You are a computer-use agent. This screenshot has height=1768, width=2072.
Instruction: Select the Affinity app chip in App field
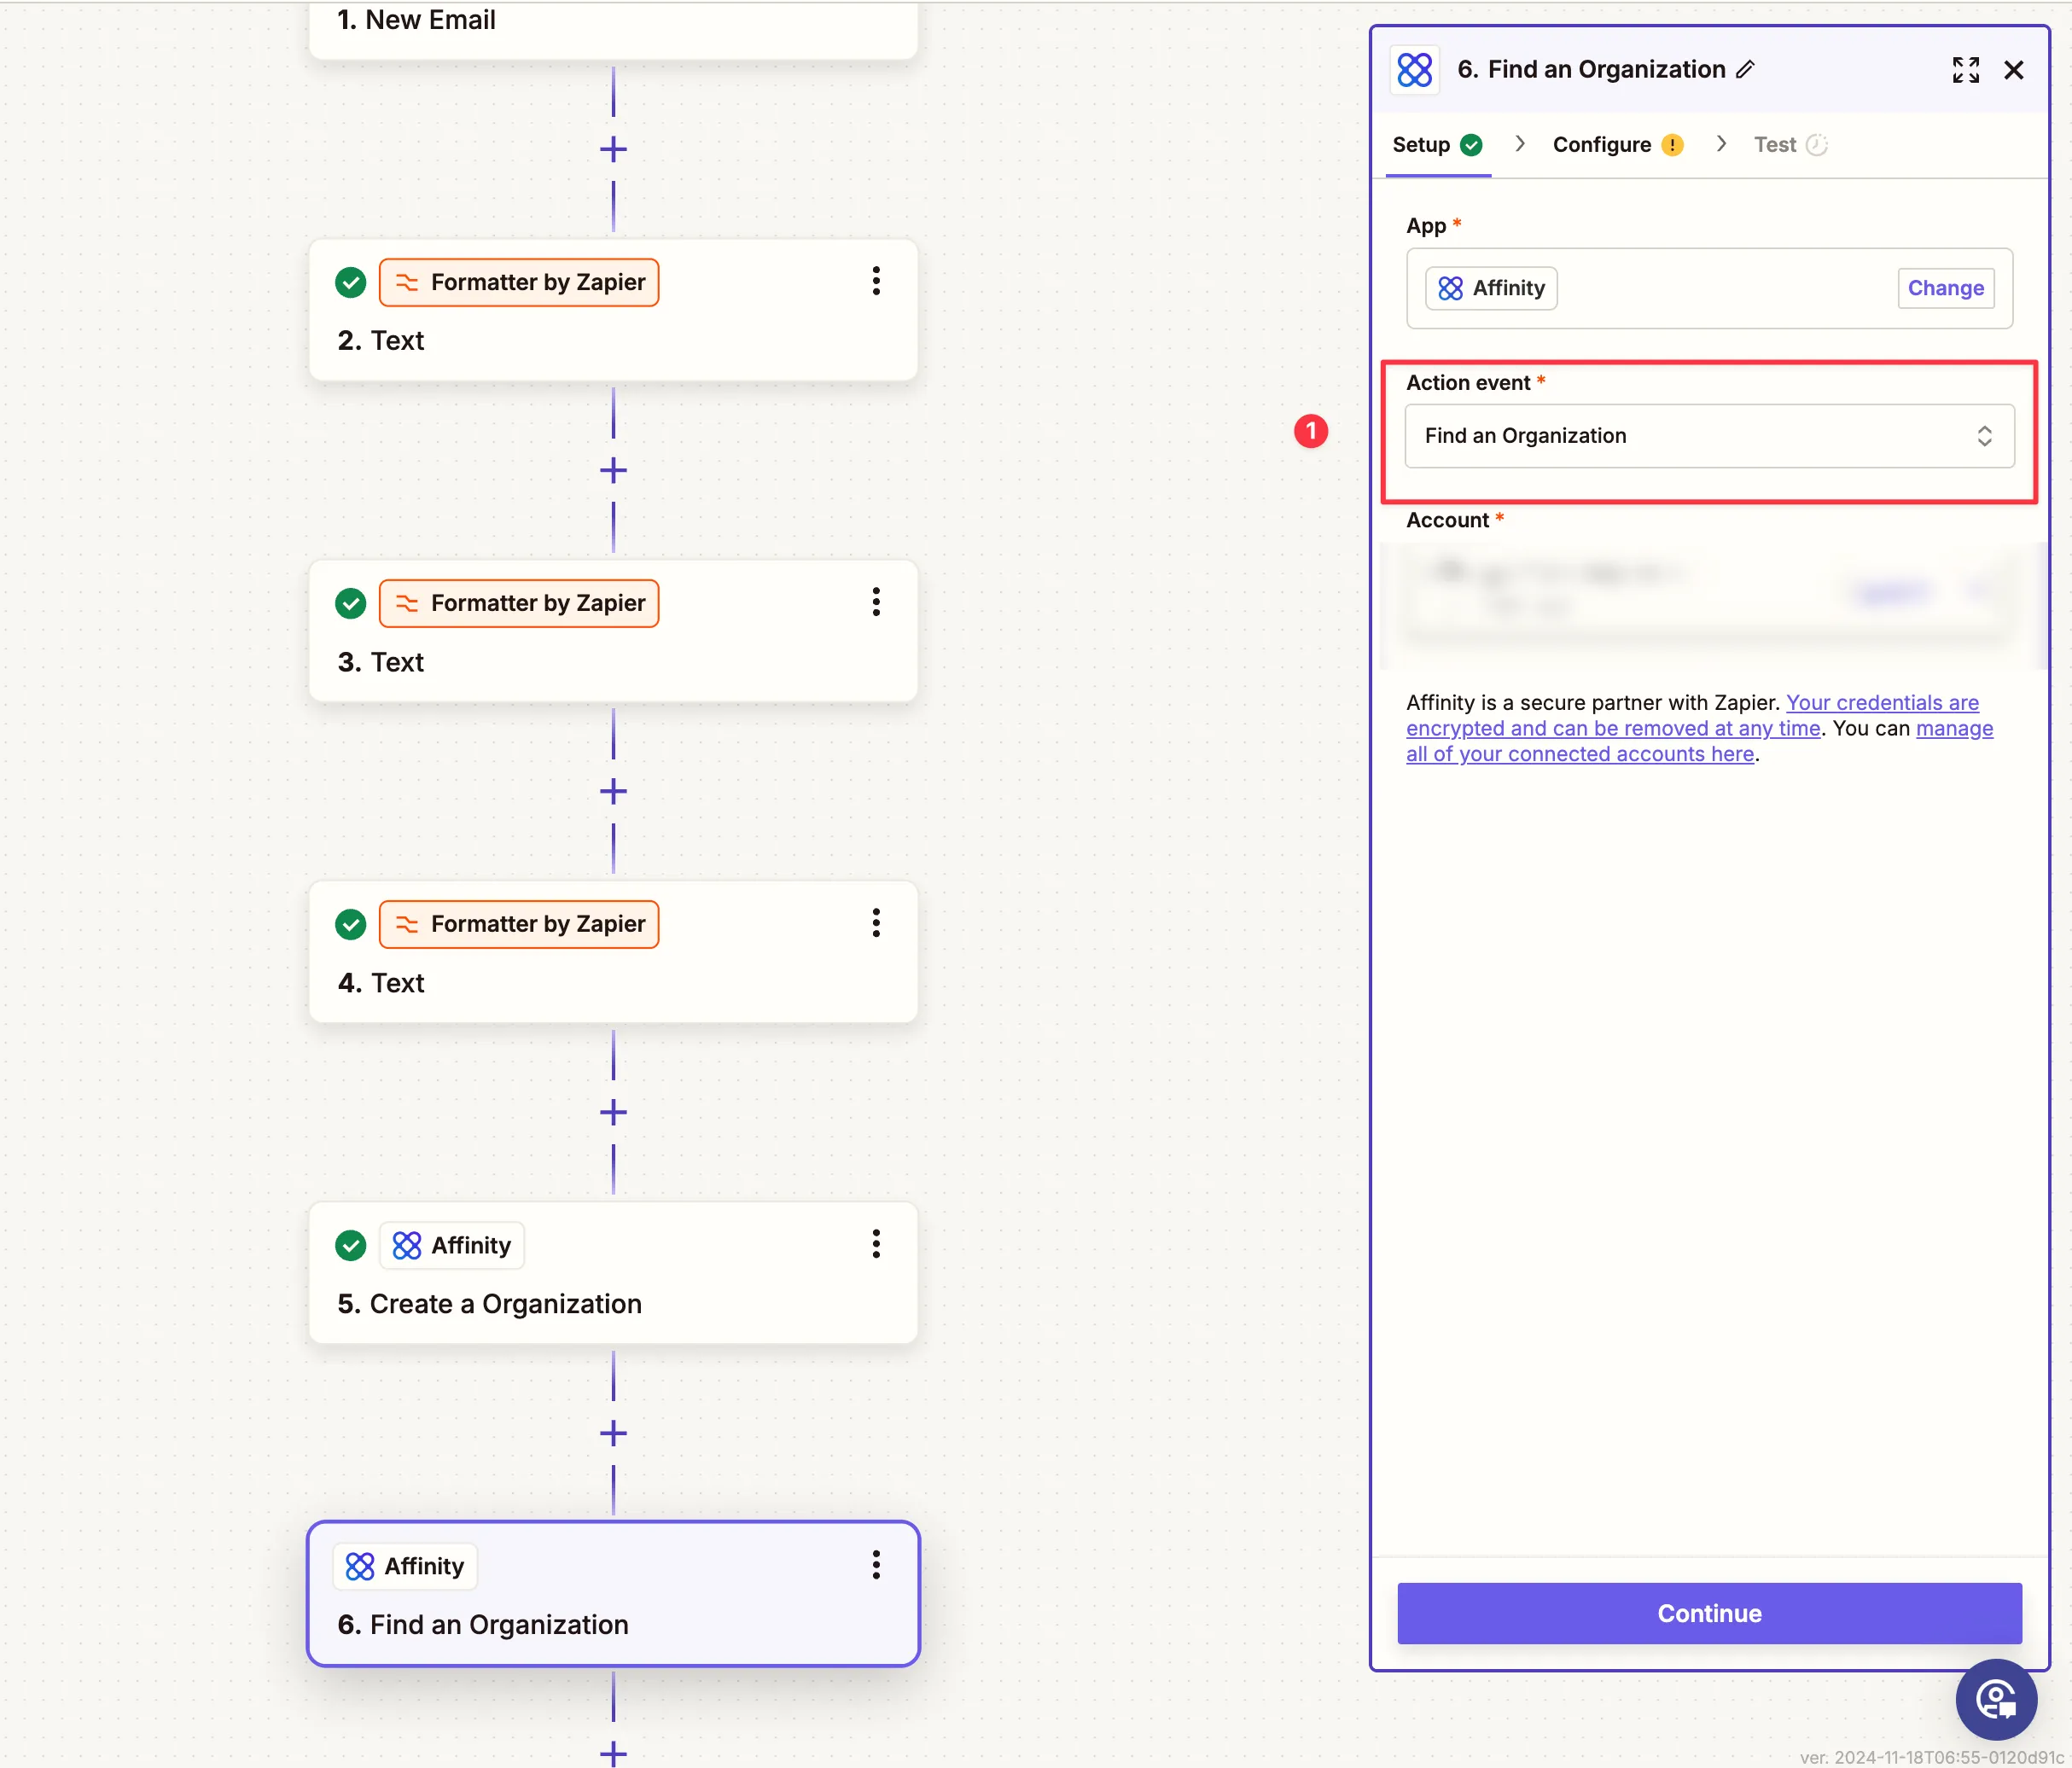[1491, 288]
